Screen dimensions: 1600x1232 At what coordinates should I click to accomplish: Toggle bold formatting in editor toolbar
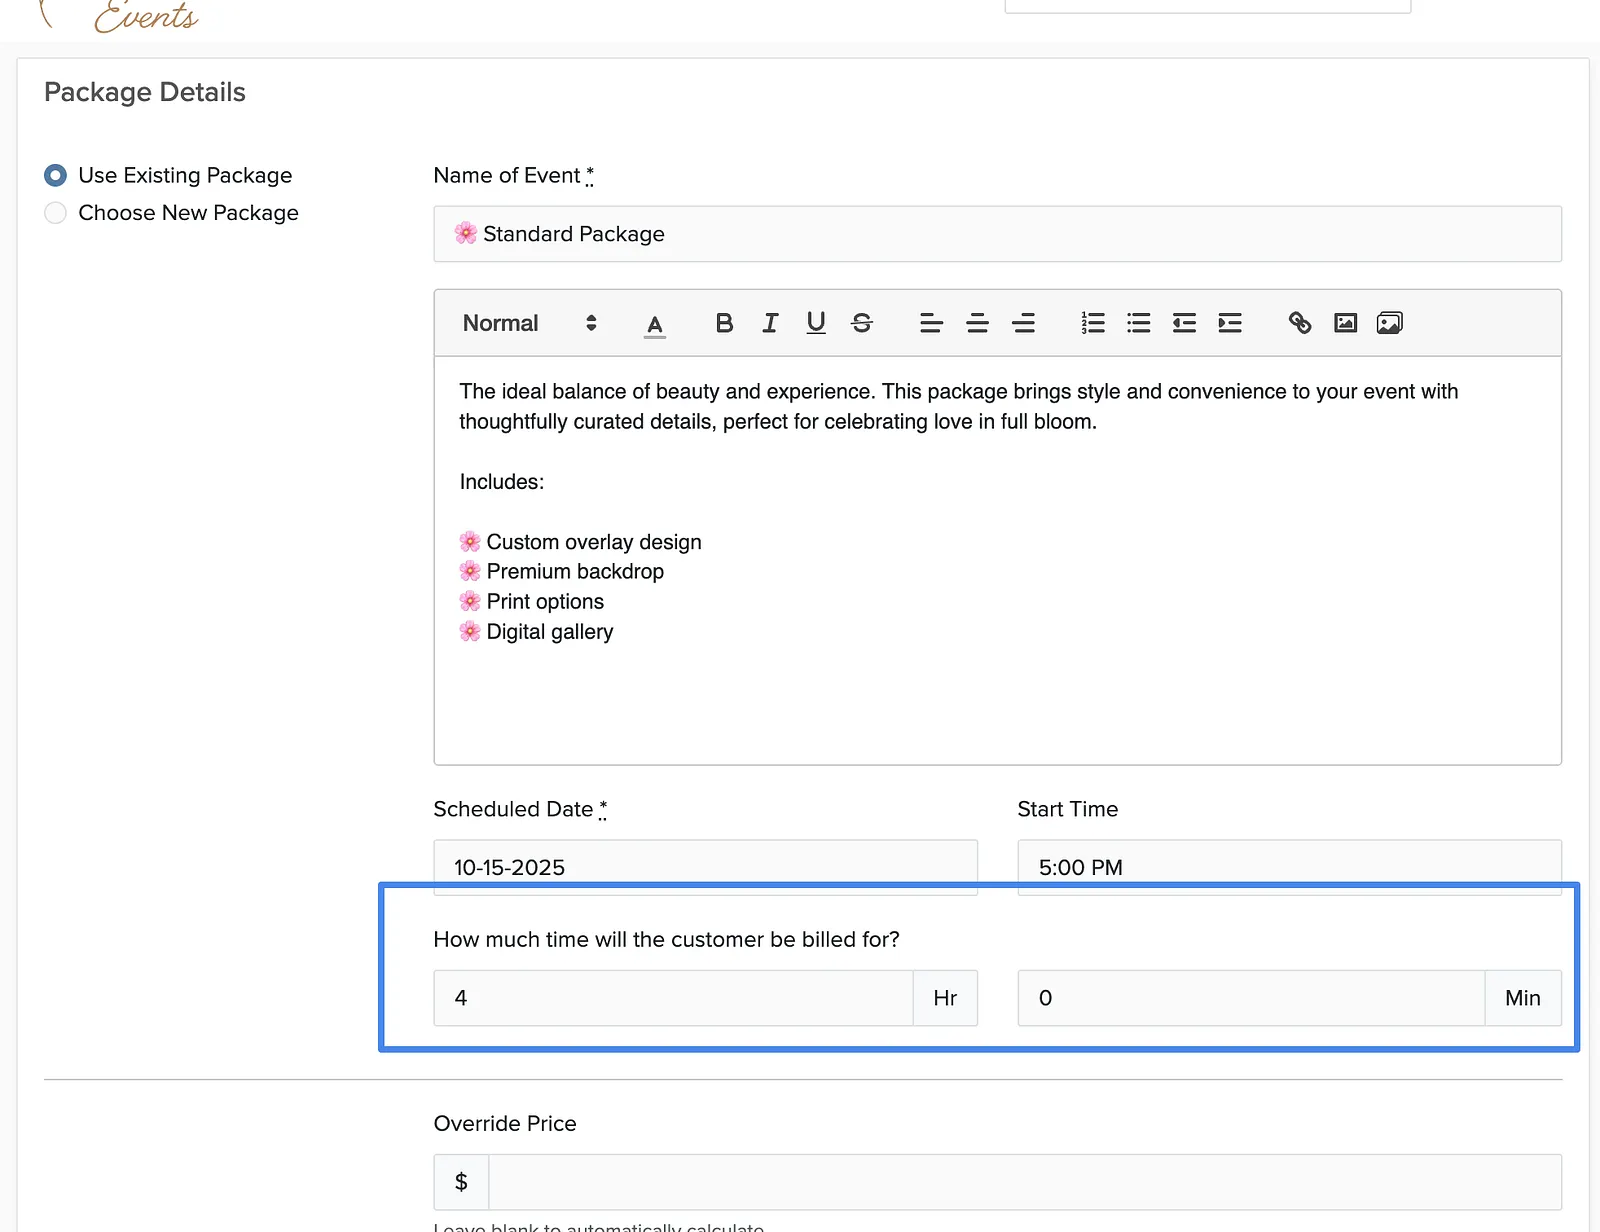[x=724, y=323]
